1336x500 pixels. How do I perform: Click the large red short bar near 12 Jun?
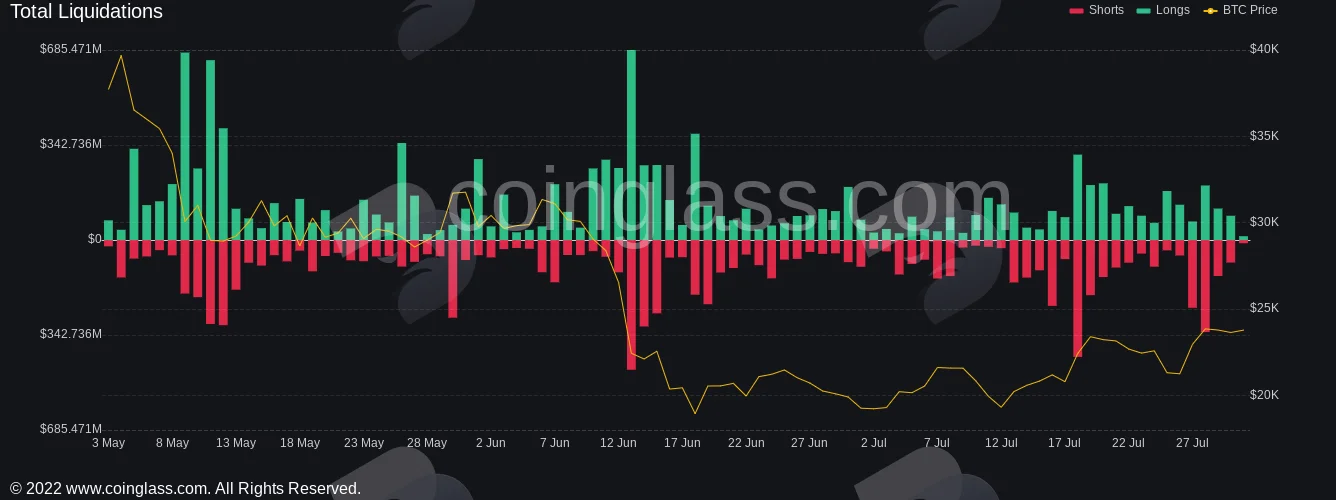[631, 305]
